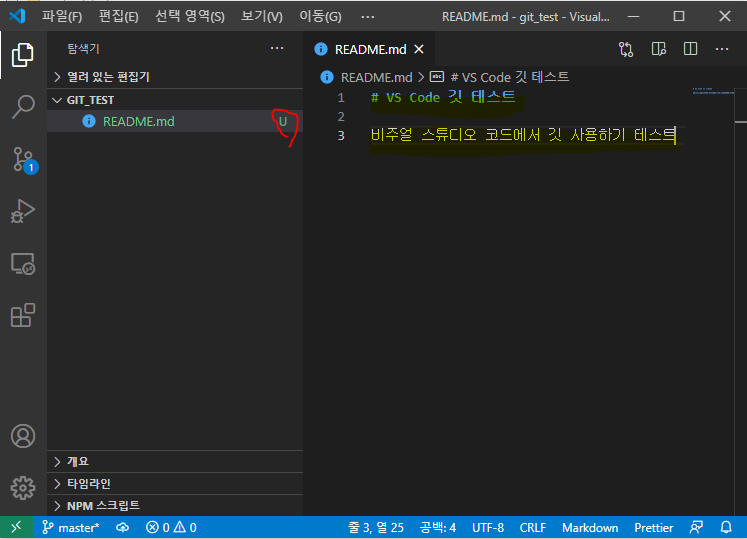The height and width of the screenshot is (539, 747).
Task: Open the Manage gear settings icon
Action: (23, 488)
